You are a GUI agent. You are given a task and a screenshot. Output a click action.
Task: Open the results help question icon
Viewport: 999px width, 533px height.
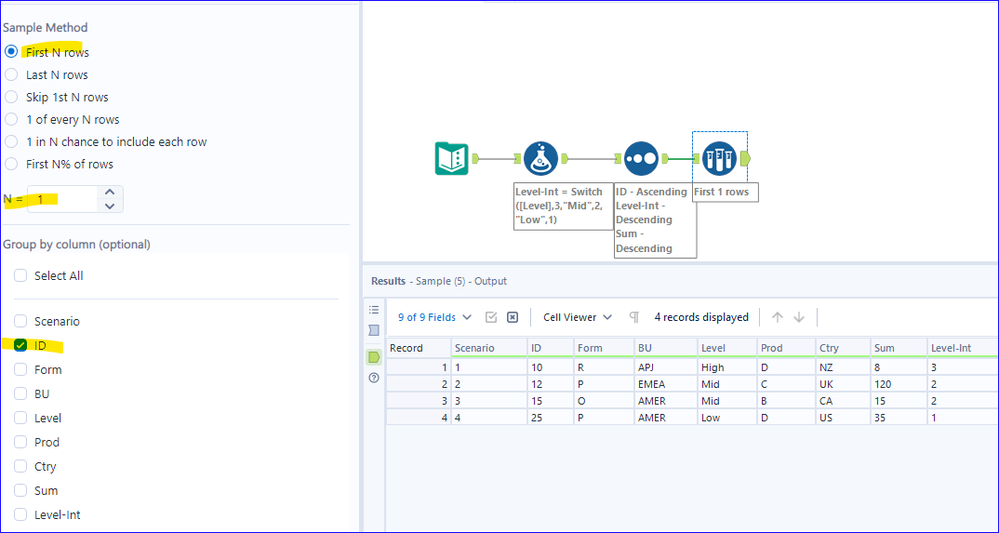coord(374,378)
